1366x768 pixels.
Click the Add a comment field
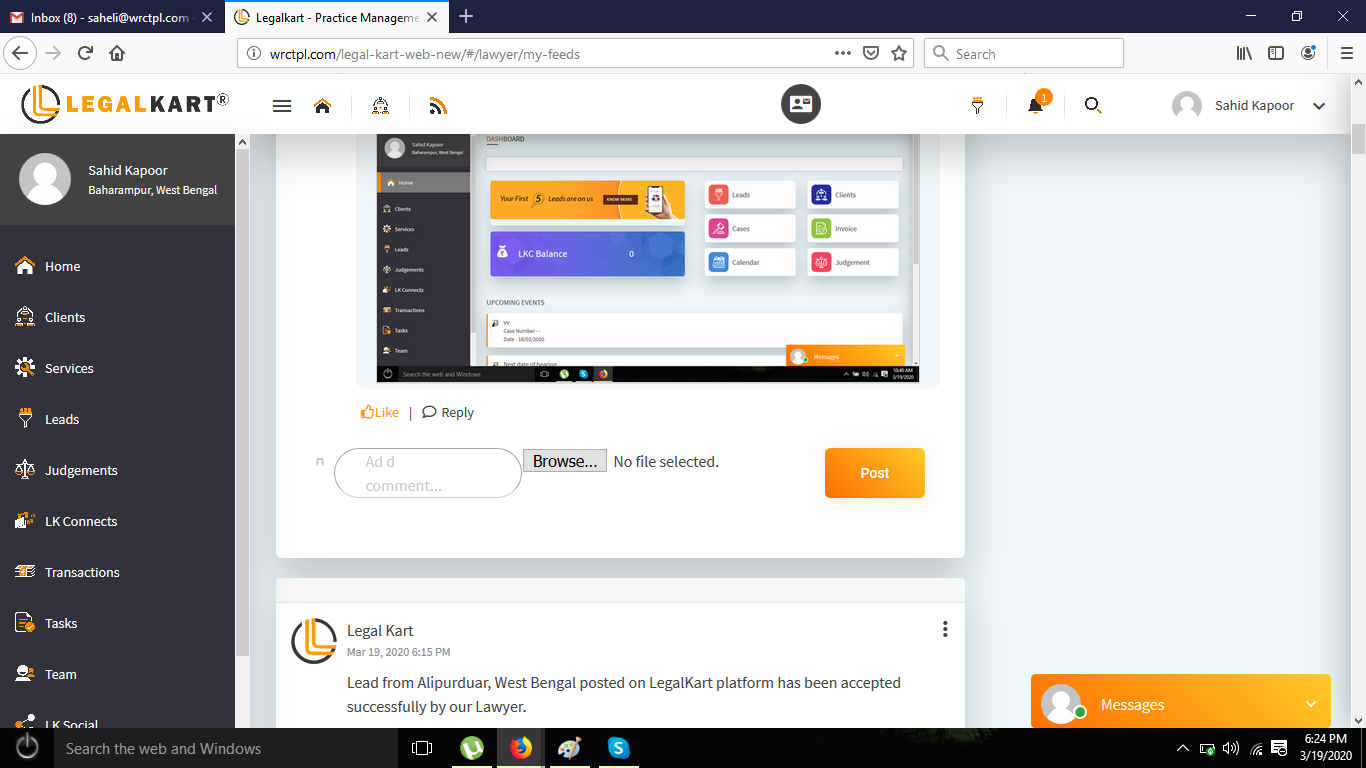click(x=427, y=473)
